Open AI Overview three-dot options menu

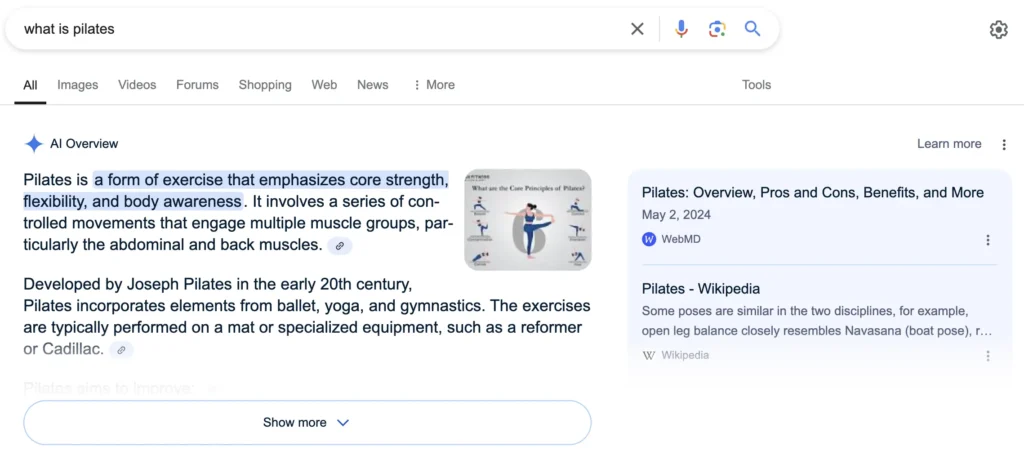[x=1004, y=144]
